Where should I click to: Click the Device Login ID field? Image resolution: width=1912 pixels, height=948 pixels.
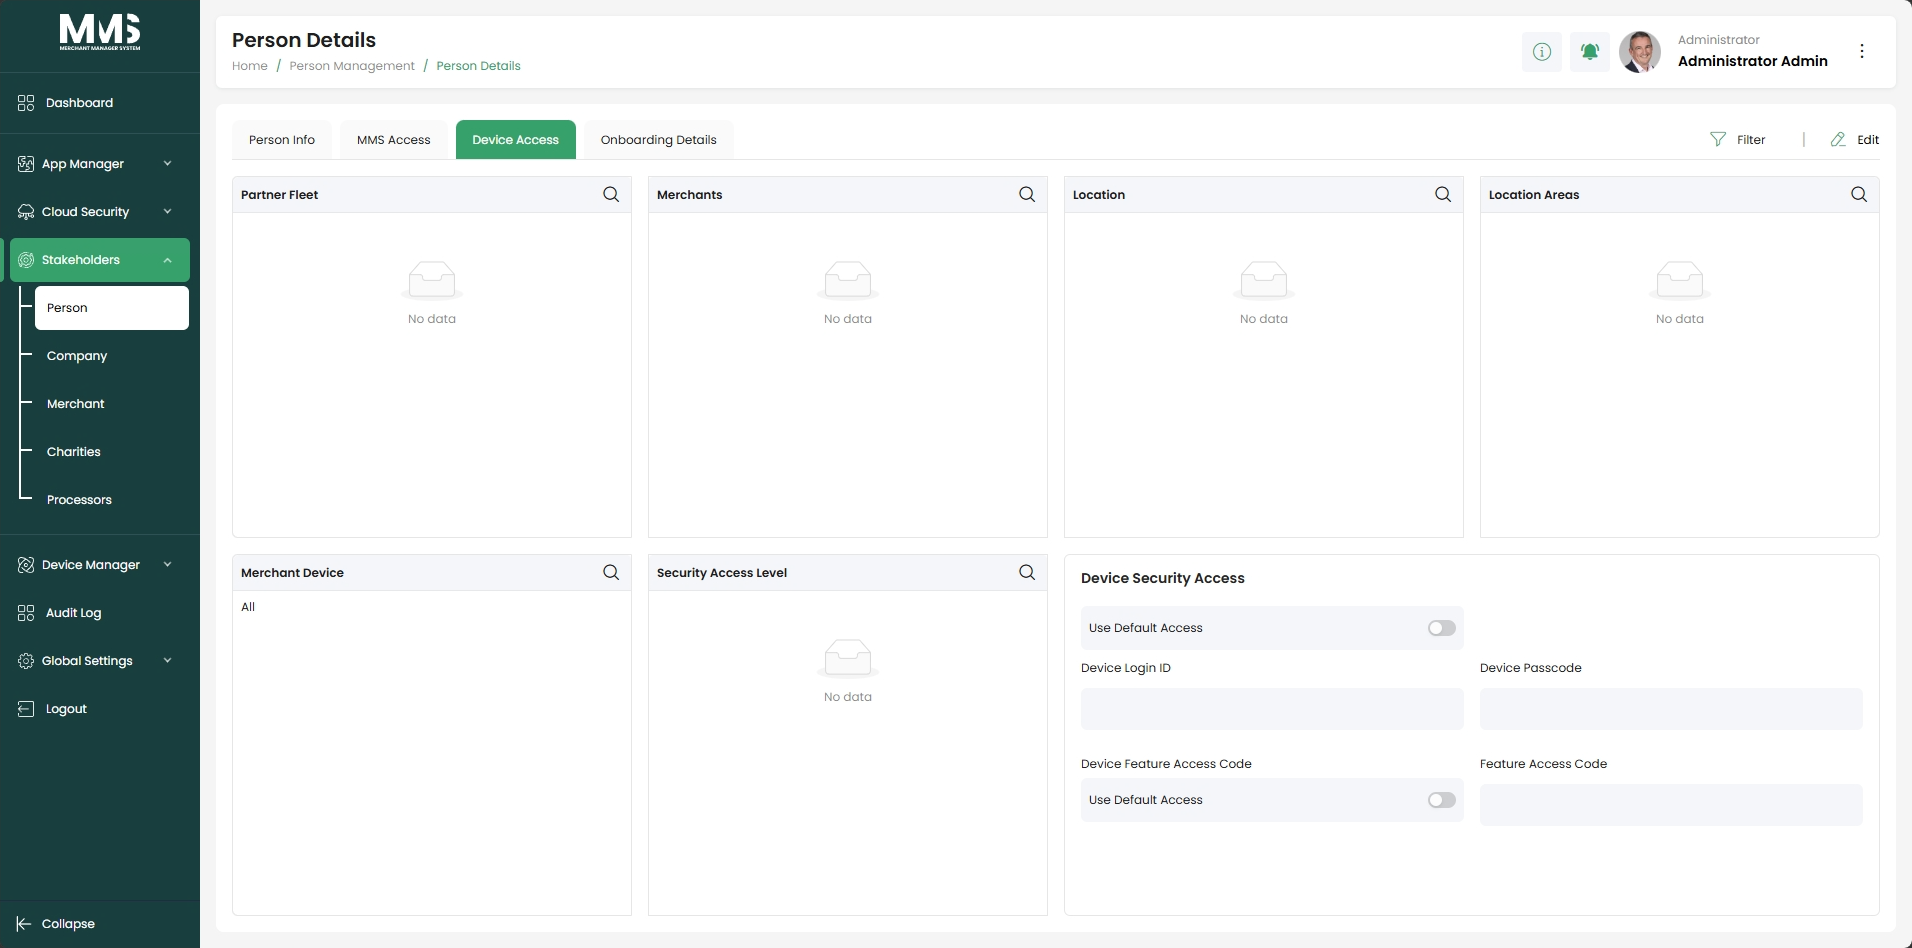[1272, 709]
